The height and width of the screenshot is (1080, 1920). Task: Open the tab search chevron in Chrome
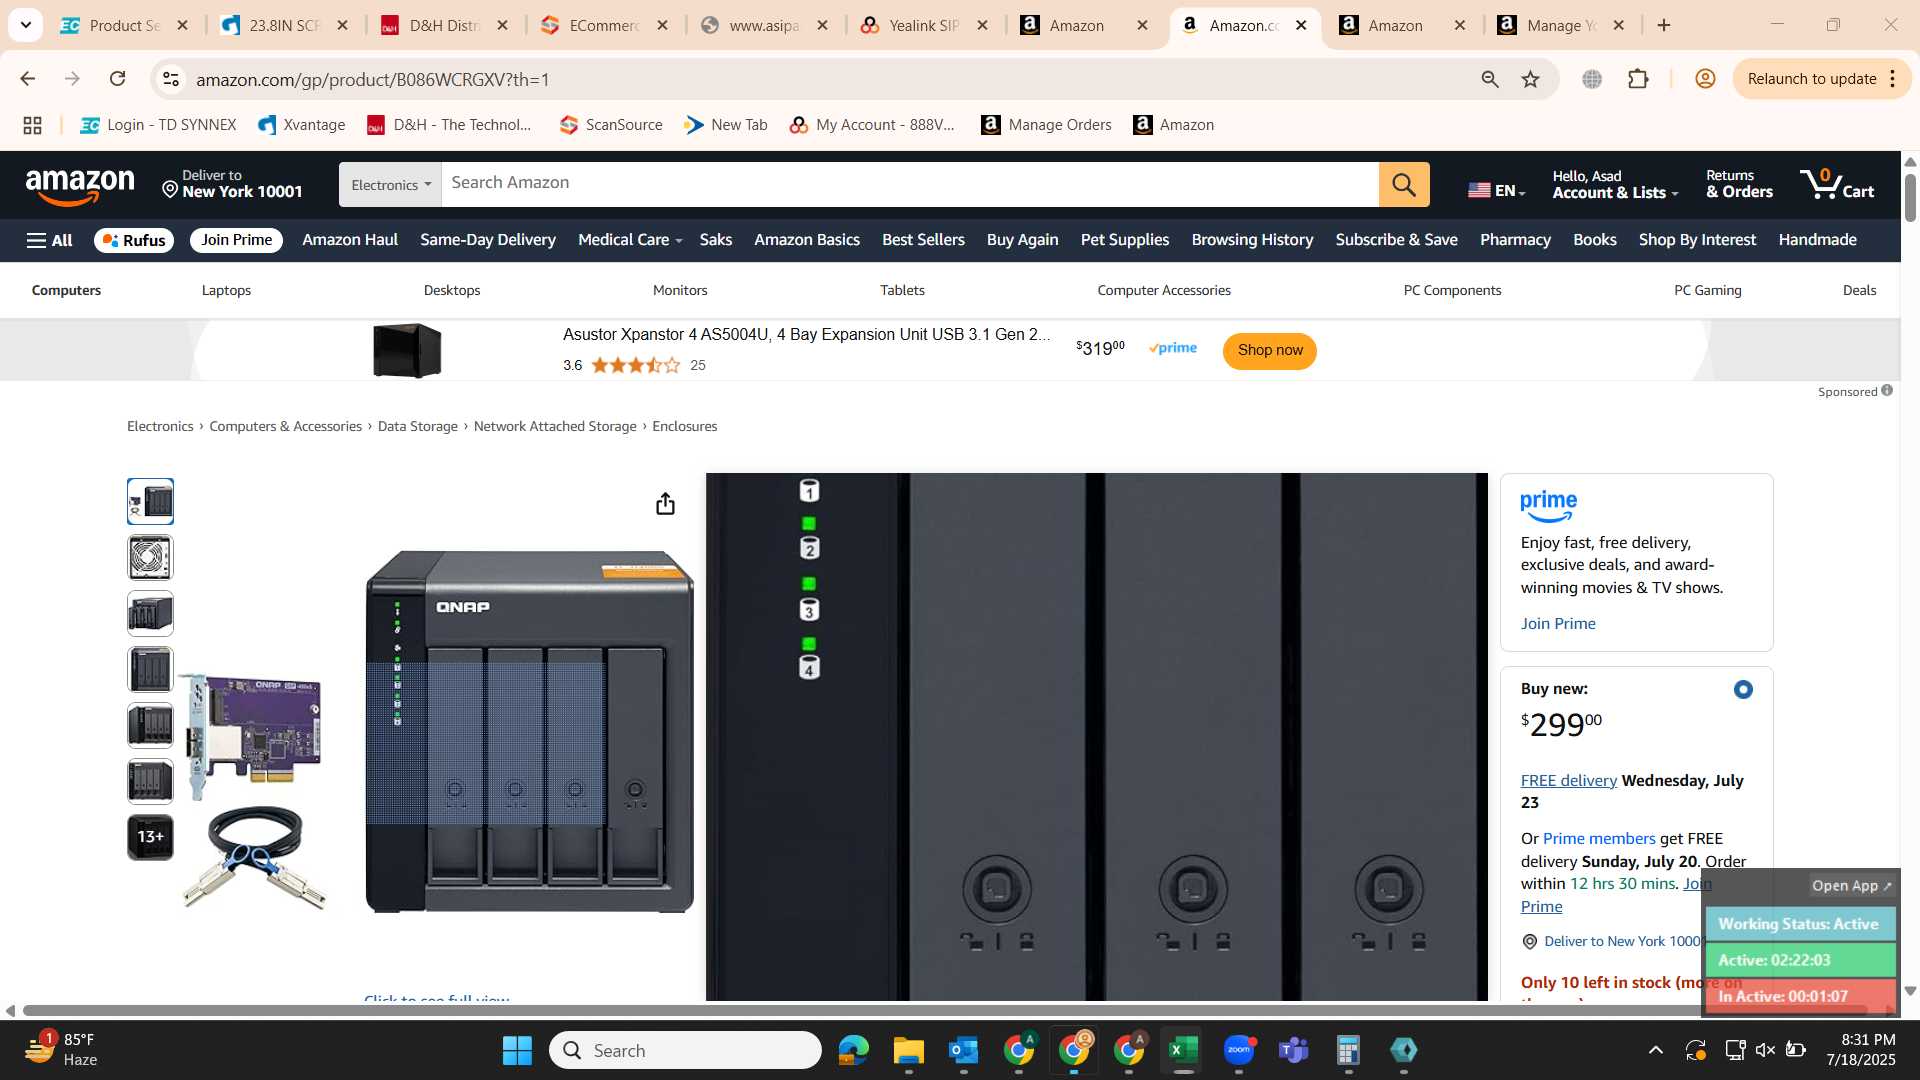click(25, 25)
